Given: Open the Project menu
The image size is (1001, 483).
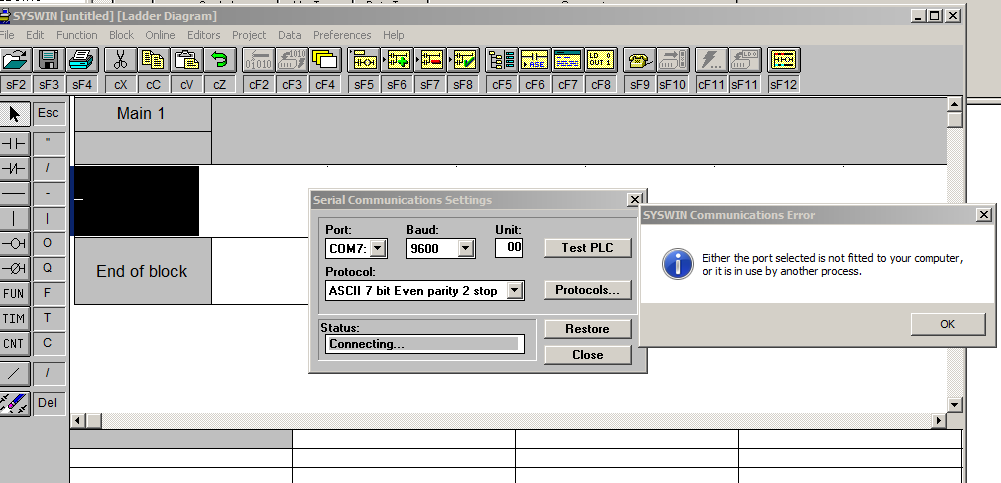Looking at the screenshot, I should 249,35.
